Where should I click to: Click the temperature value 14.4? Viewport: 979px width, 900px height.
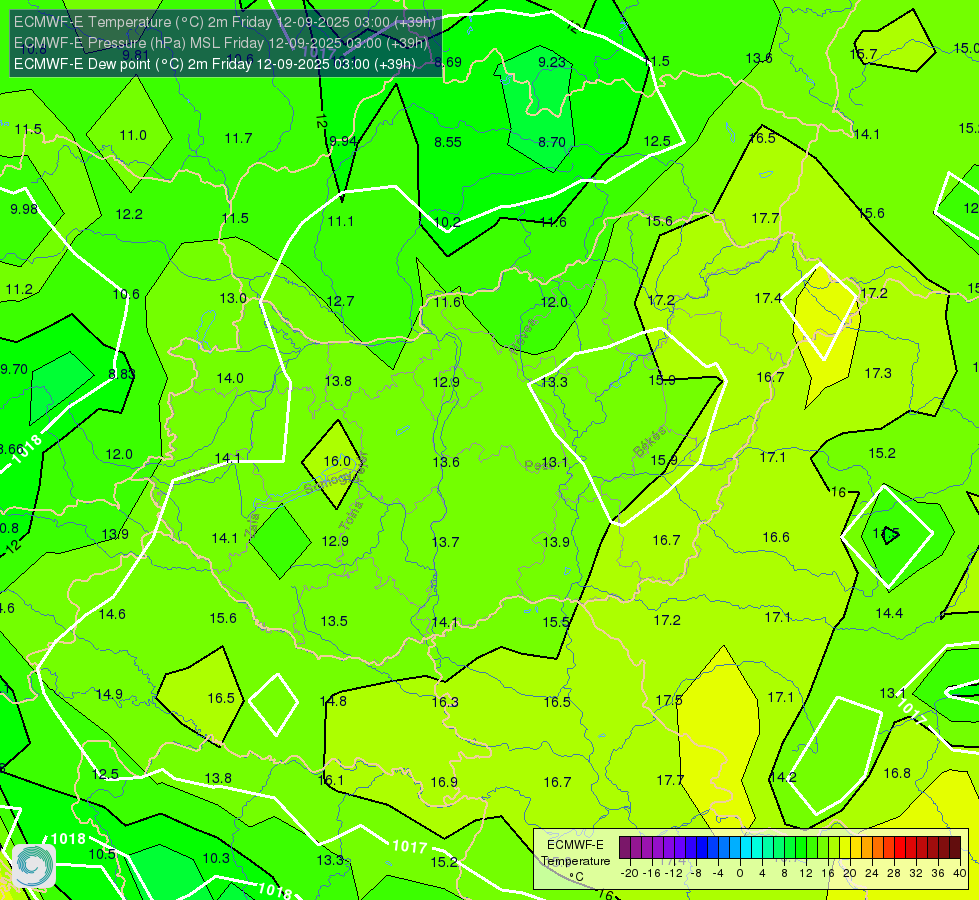(889, 613)
